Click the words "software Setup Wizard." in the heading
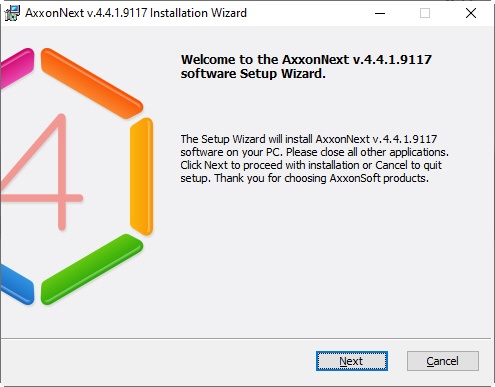Viewport: 495px width, 387px height. (253, 74)
